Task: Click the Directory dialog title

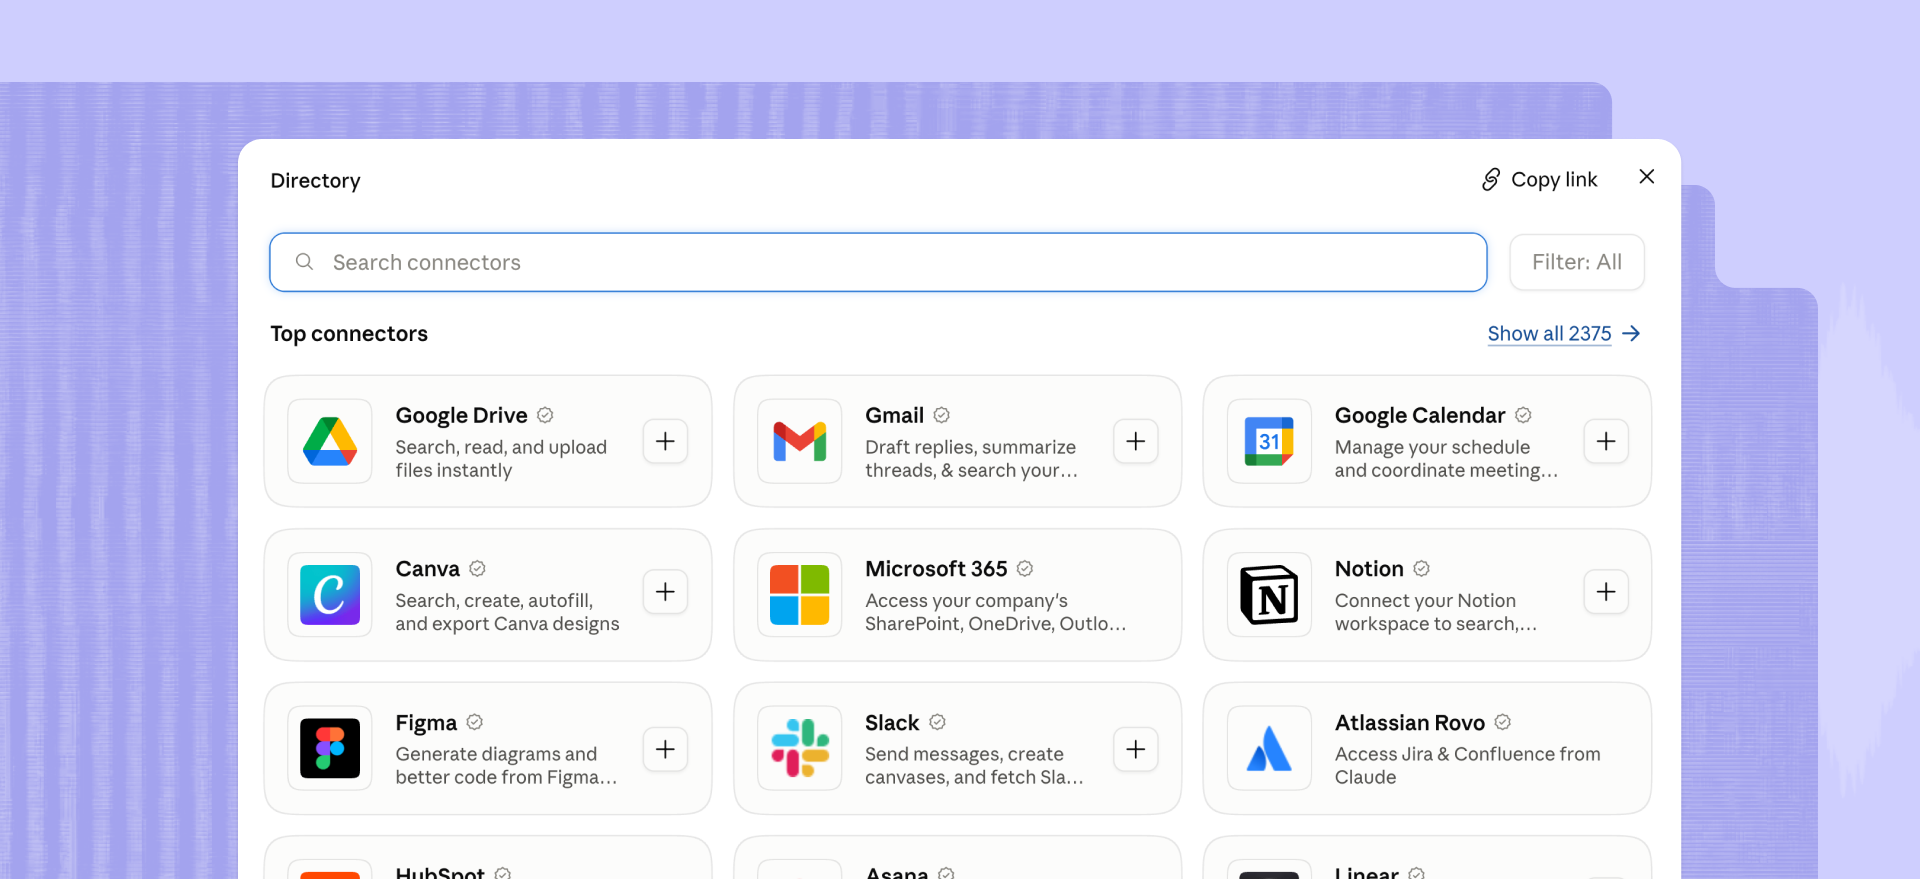Action: pyautogui.click(x=315, y=181)
